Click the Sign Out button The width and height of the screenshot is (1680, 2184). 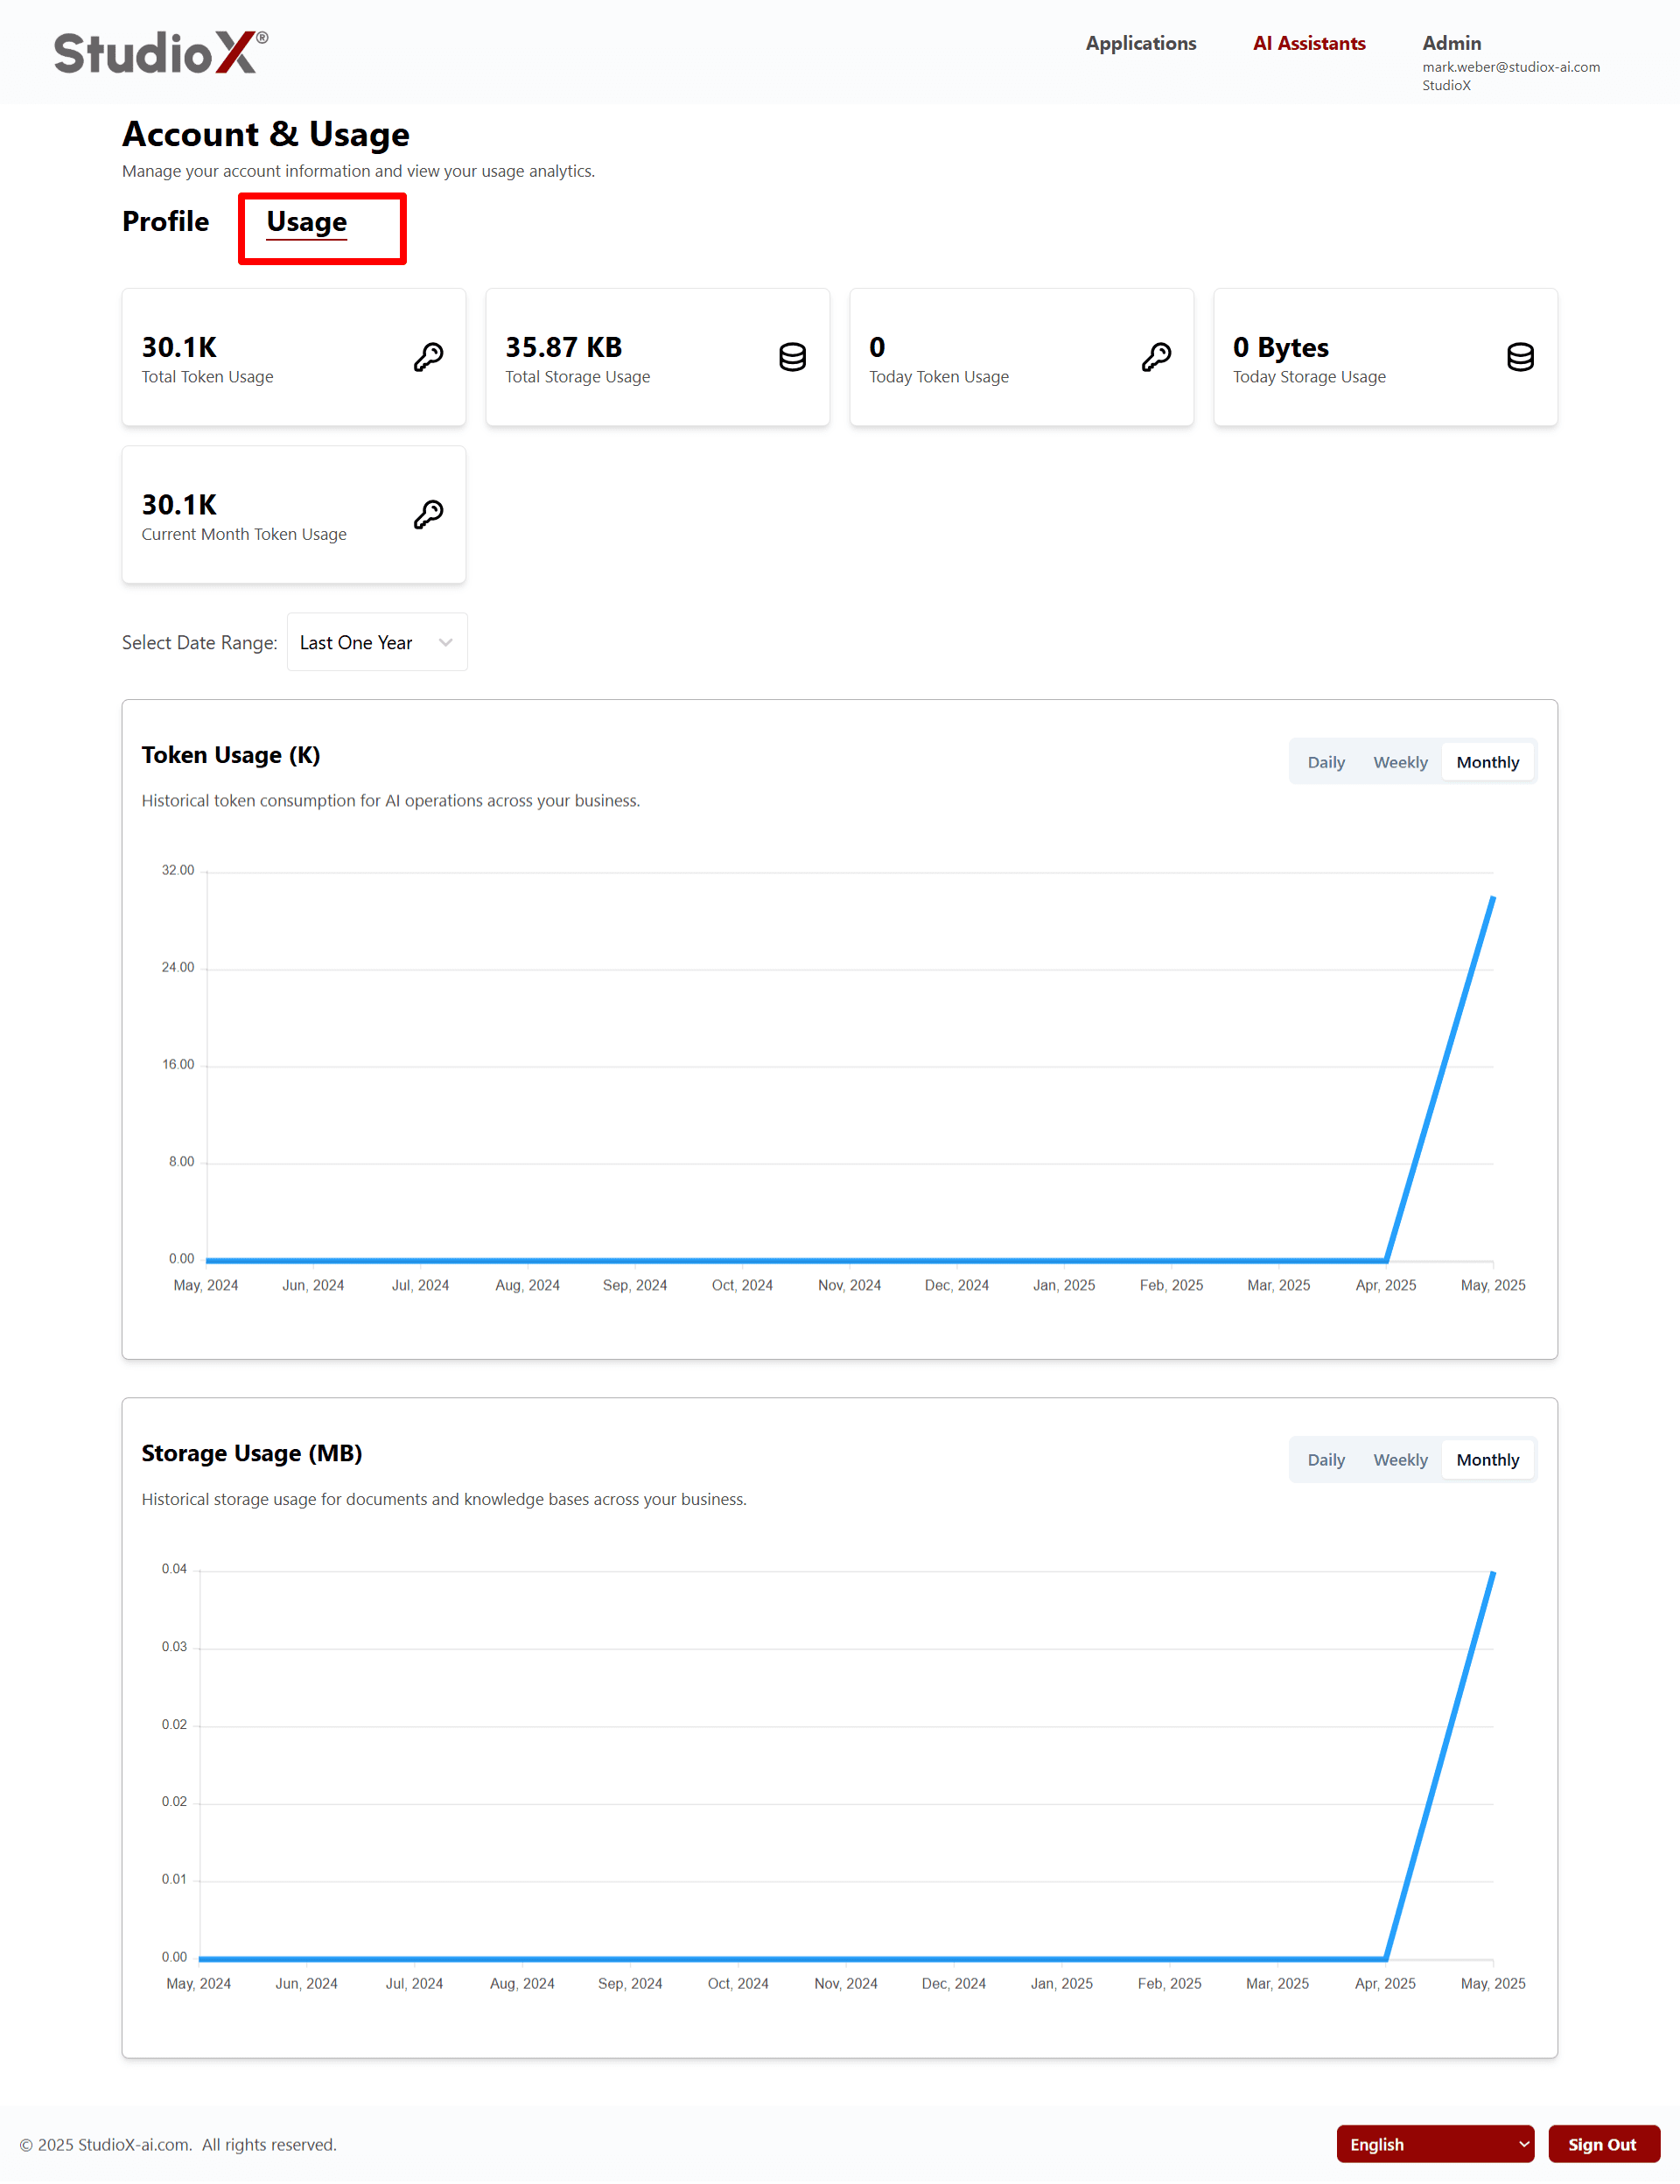tap(1604, 2143)
